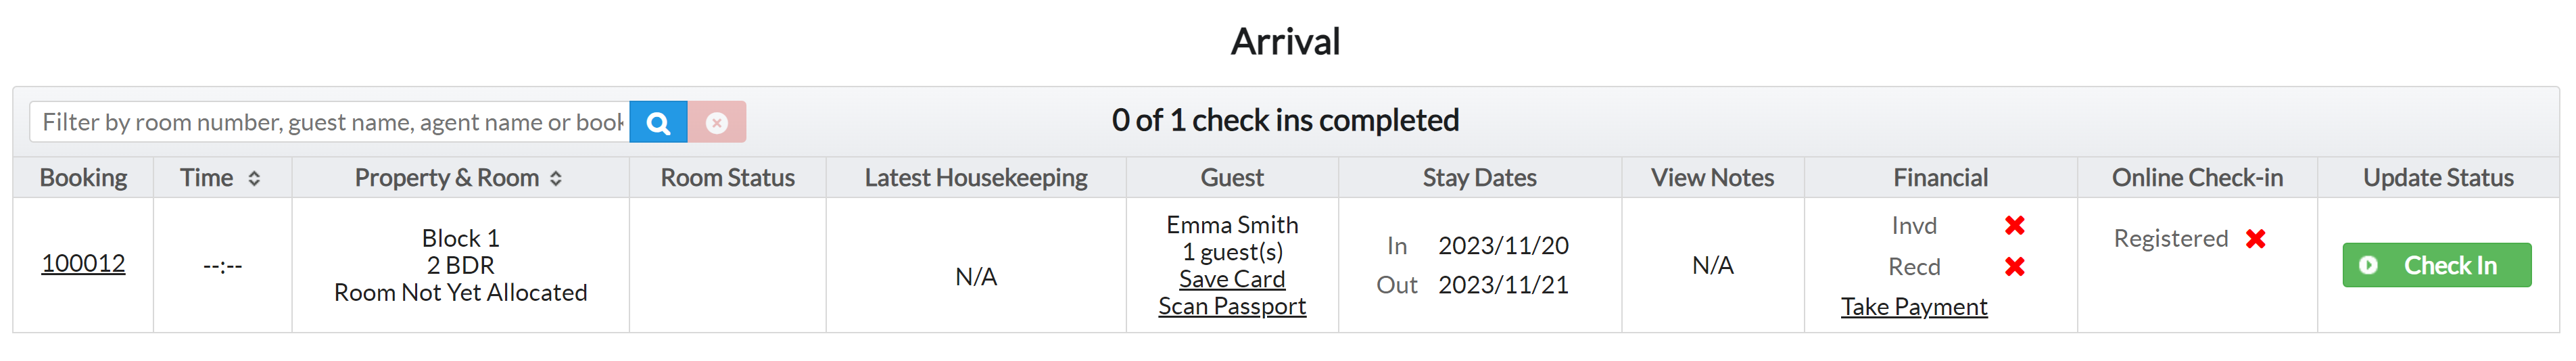Open booking 100012 link
The image size is (2576, 361).
[83, 264]
